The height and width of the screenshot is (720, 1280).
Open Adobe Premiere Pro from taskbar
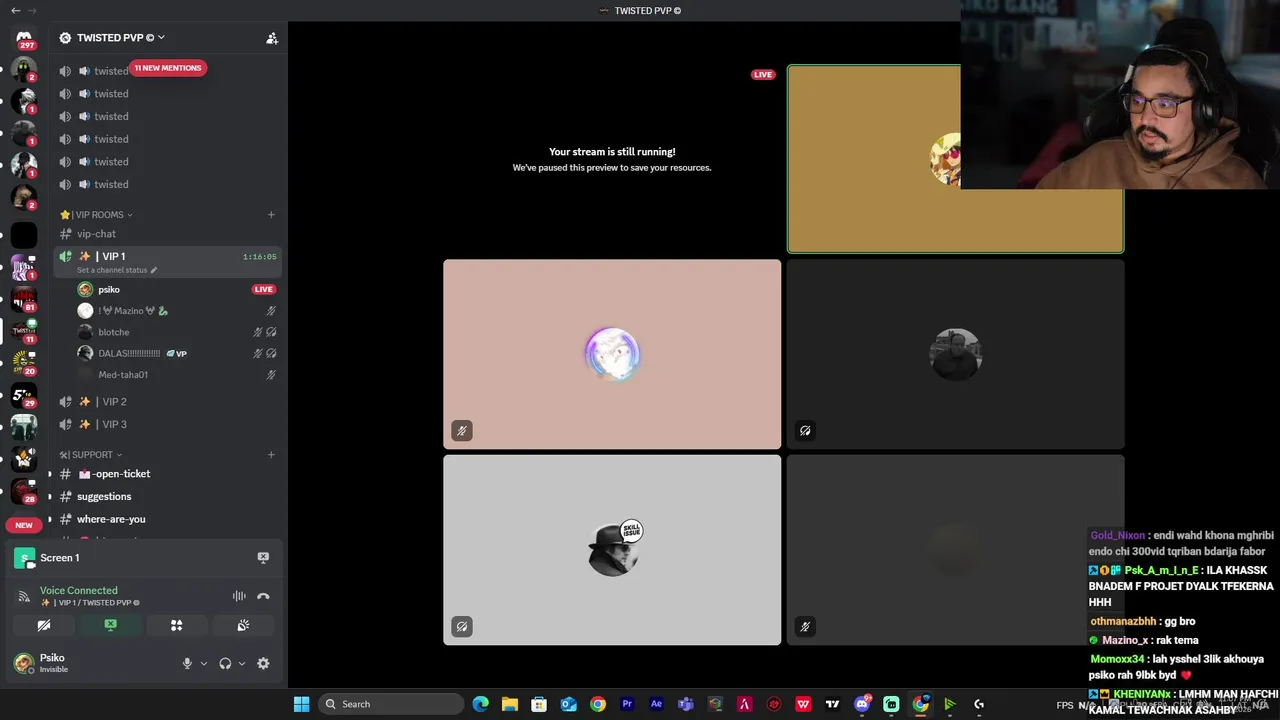tap(627, 704)
